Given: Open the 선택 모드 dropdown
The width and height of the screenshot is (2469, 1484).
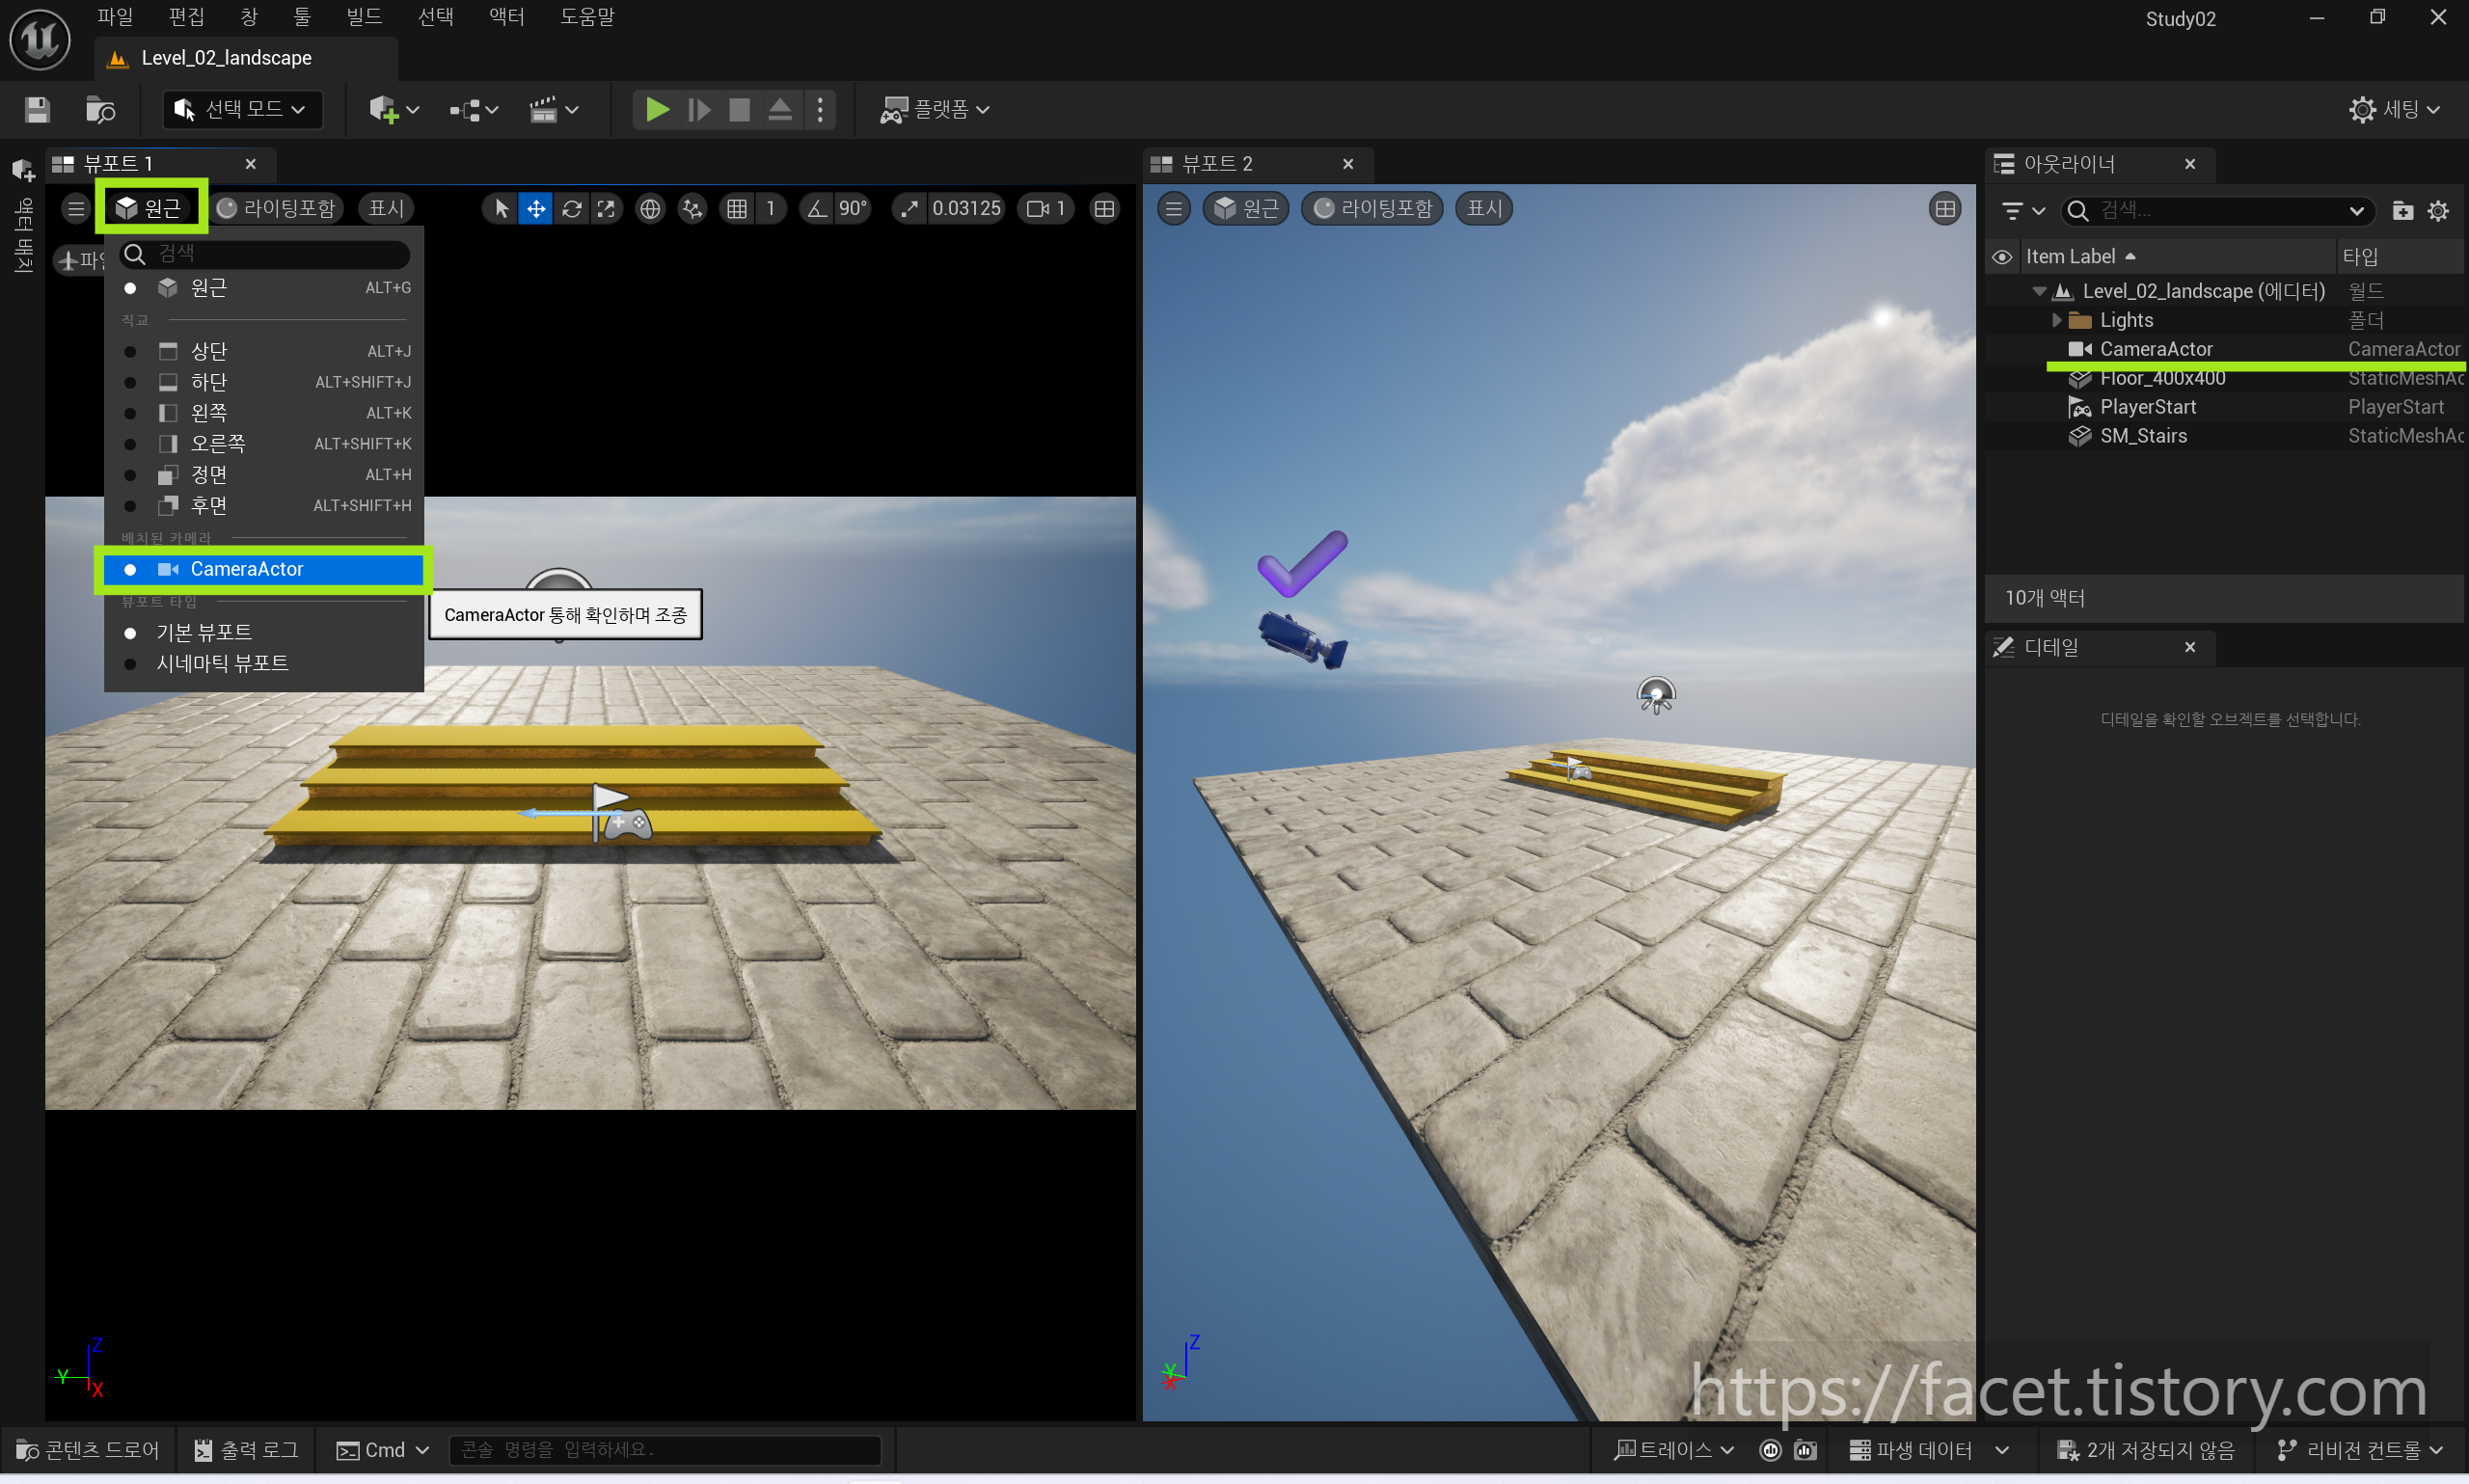Looking at the screenshot, I should click(x=242, y=109).
